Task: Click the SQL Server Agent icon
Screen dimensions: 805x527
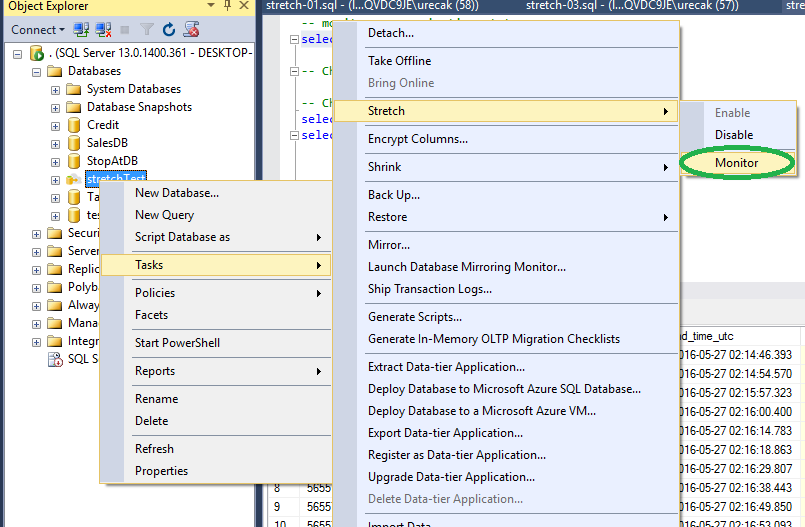Action: (55, 359)
